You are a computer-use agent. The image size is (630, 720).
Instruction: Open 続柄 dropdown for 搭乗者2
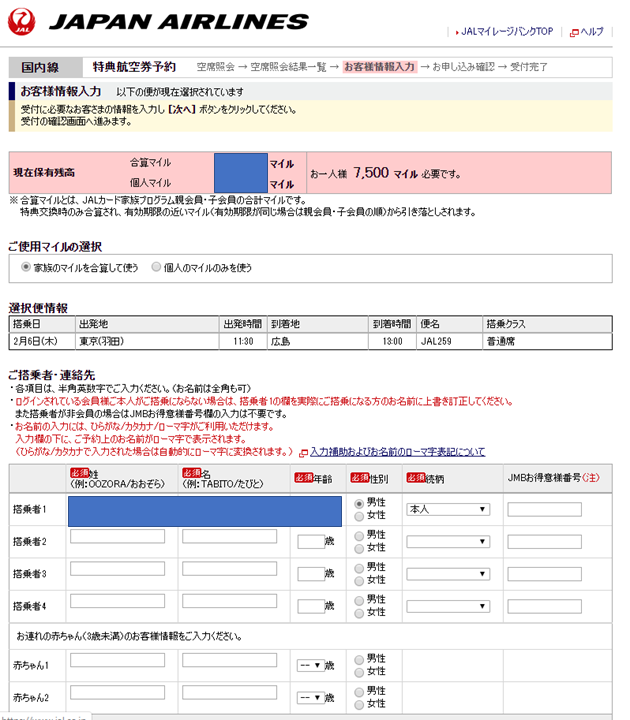click(448, 542)
